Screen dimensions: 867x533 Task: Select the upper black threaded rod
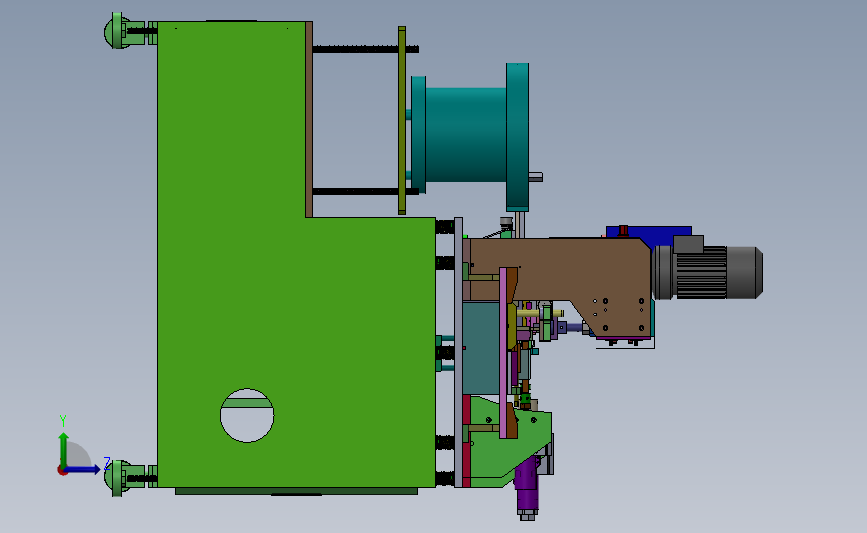point(356,49)
